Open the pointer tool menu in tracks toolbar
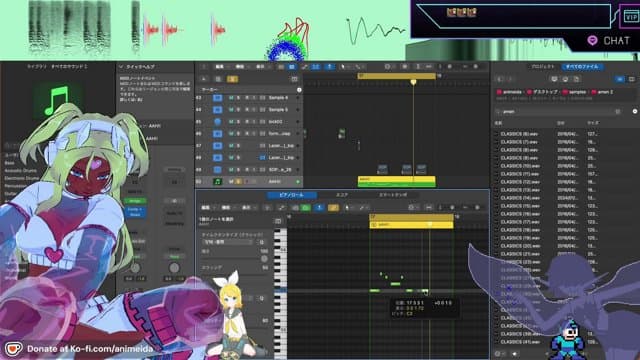Screen dimensions: 640x360 pyautogui.click(x=344, y=67)
